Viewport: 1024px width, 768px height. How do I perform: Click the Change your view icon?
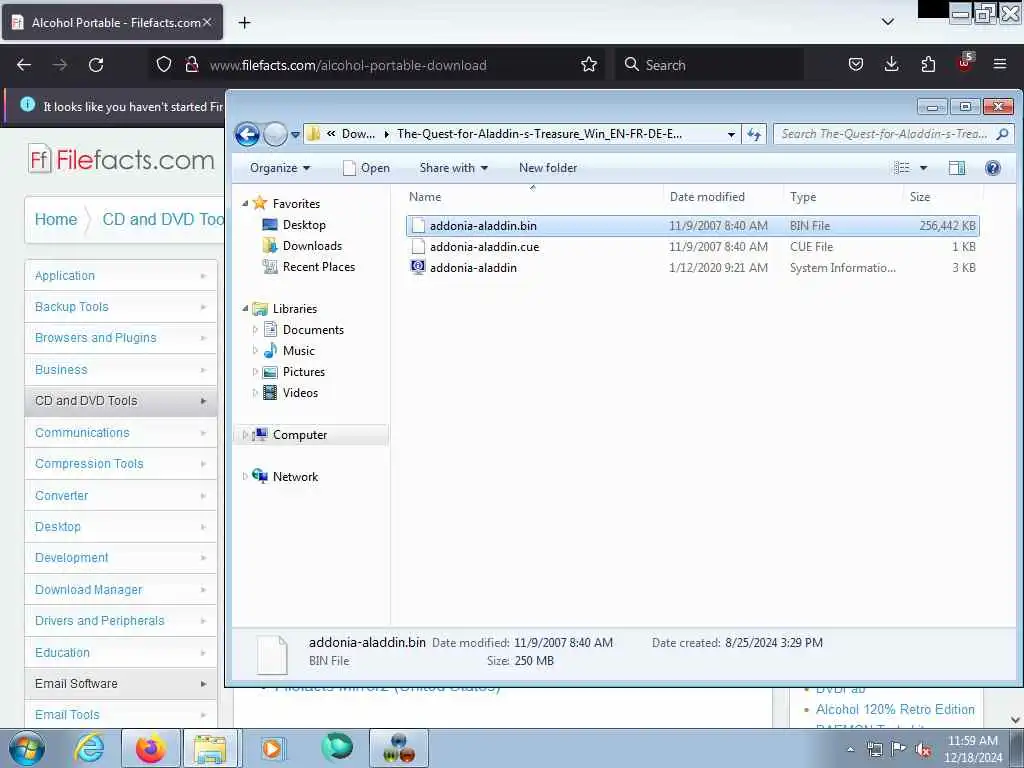(902, 168)
